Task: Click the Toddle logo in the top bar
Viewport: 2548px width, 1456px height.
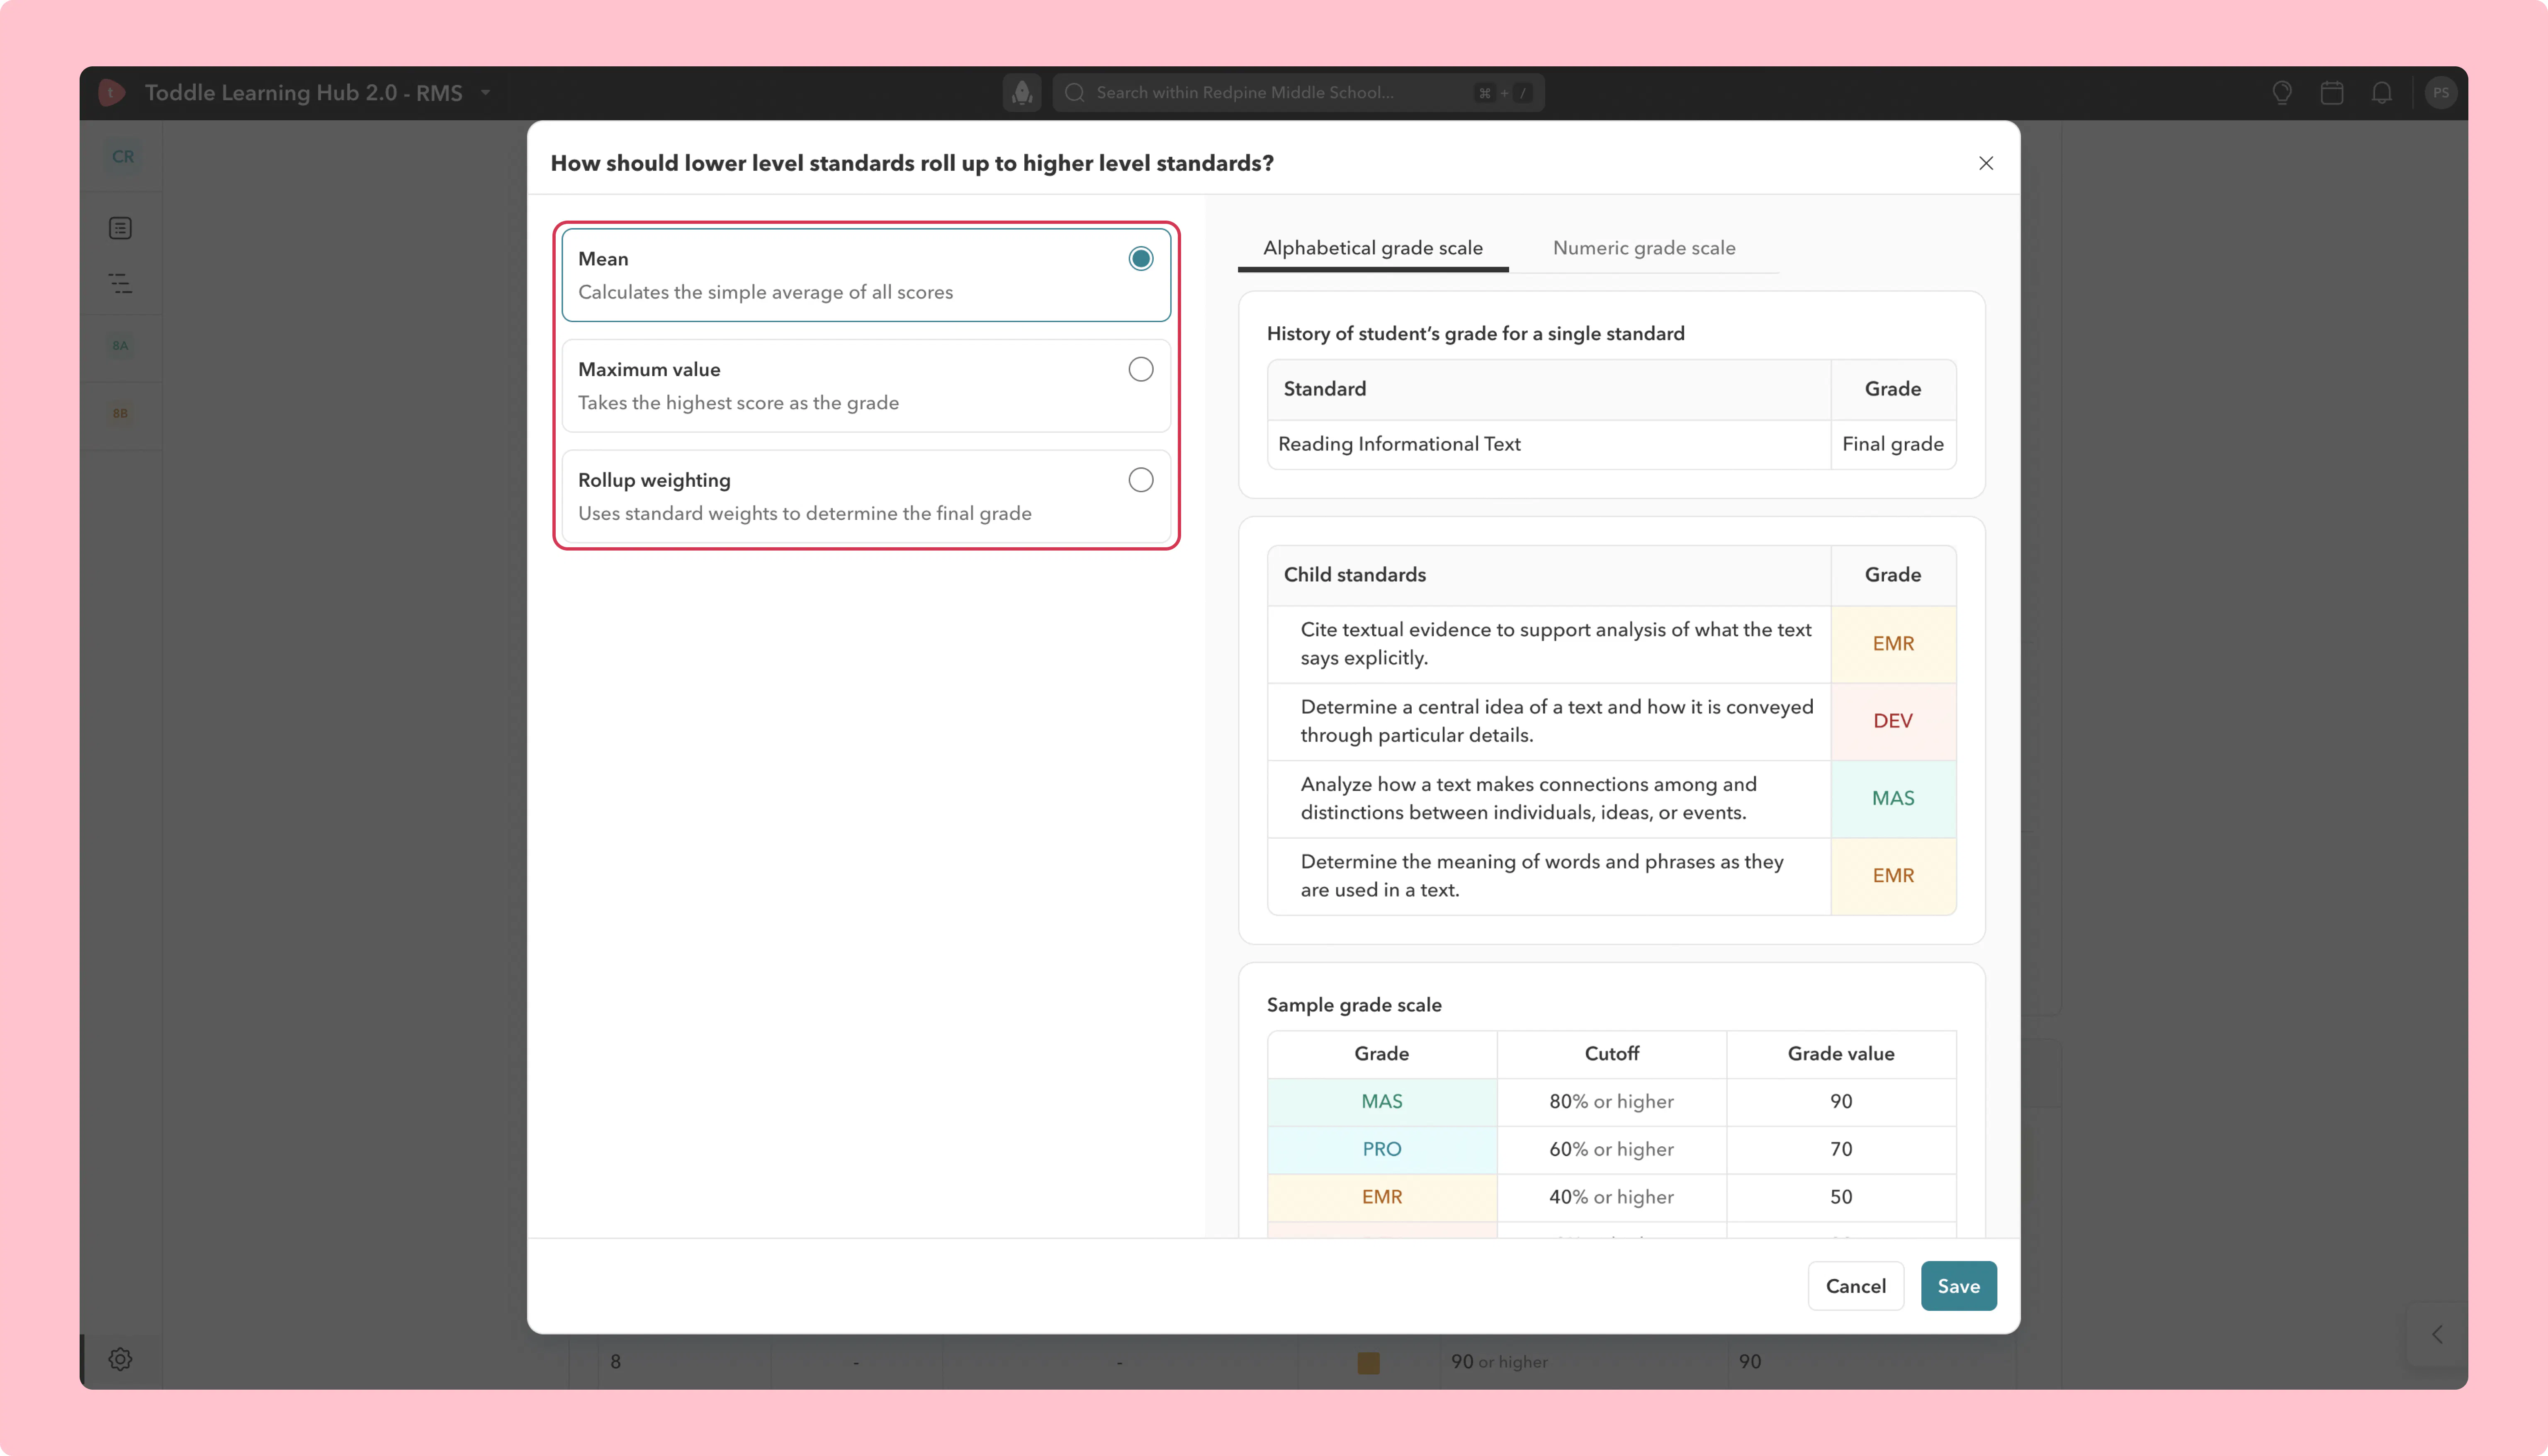Action: click(x=112, y=93)
